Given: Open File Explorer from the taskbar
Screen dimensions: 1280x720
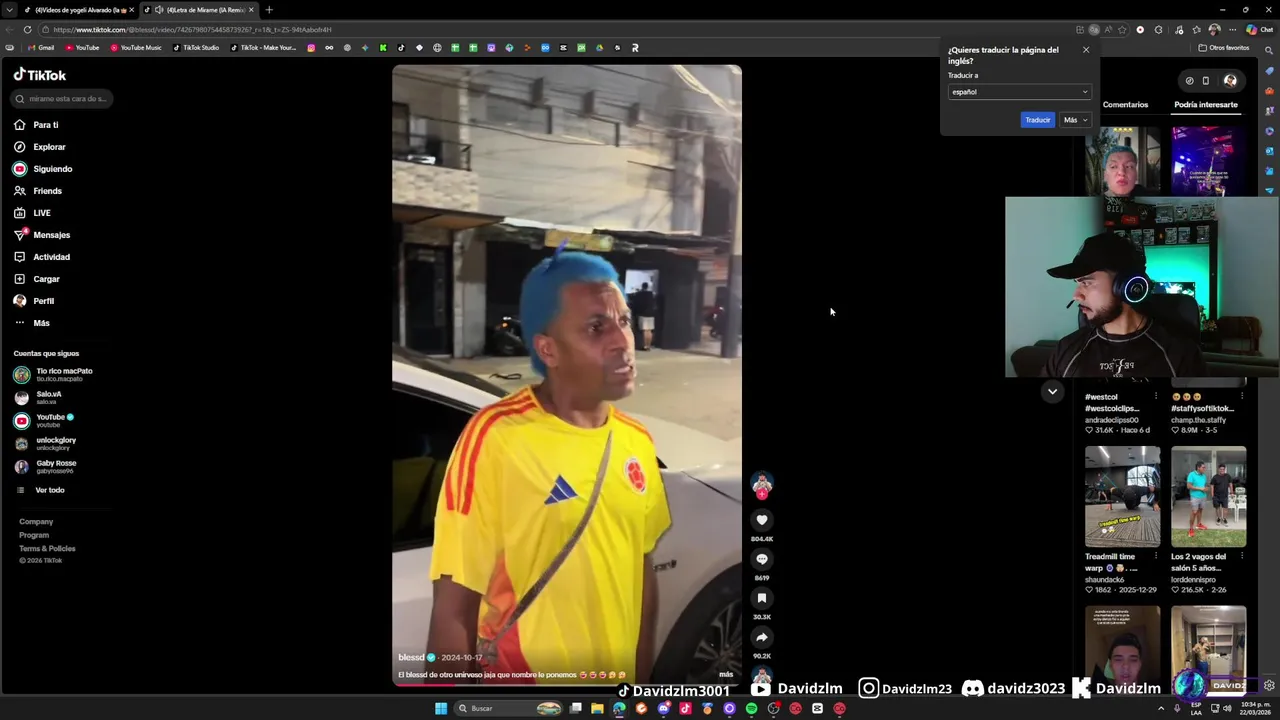Looking at the screenshot, I should [597, 708].
